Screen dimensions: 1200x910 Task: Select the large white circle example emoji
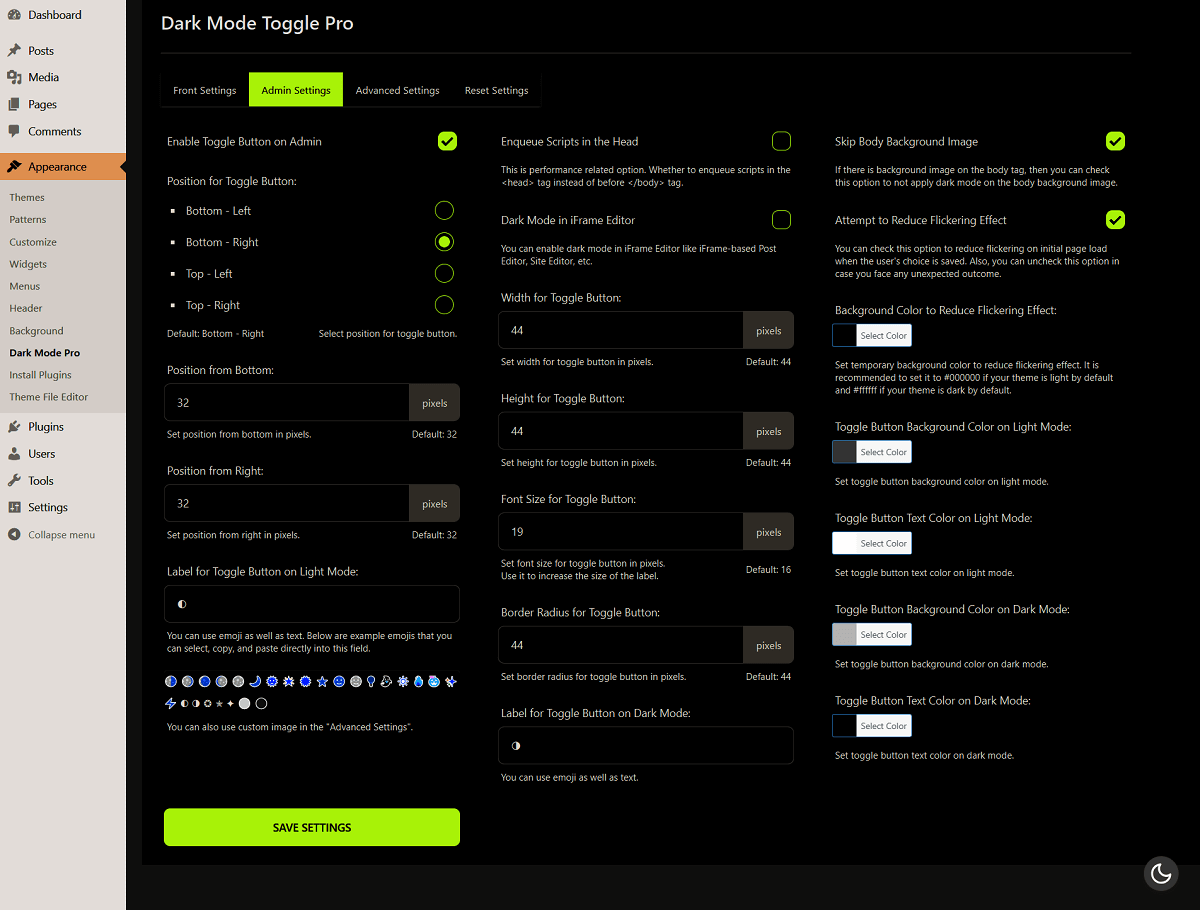tap(244, 703)
